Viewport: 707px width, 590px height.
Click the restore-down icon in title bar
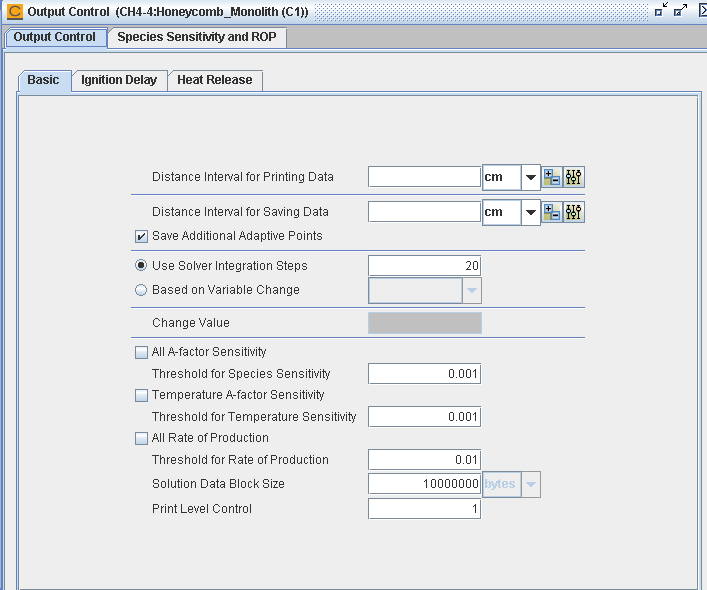(x=660, y=11)
